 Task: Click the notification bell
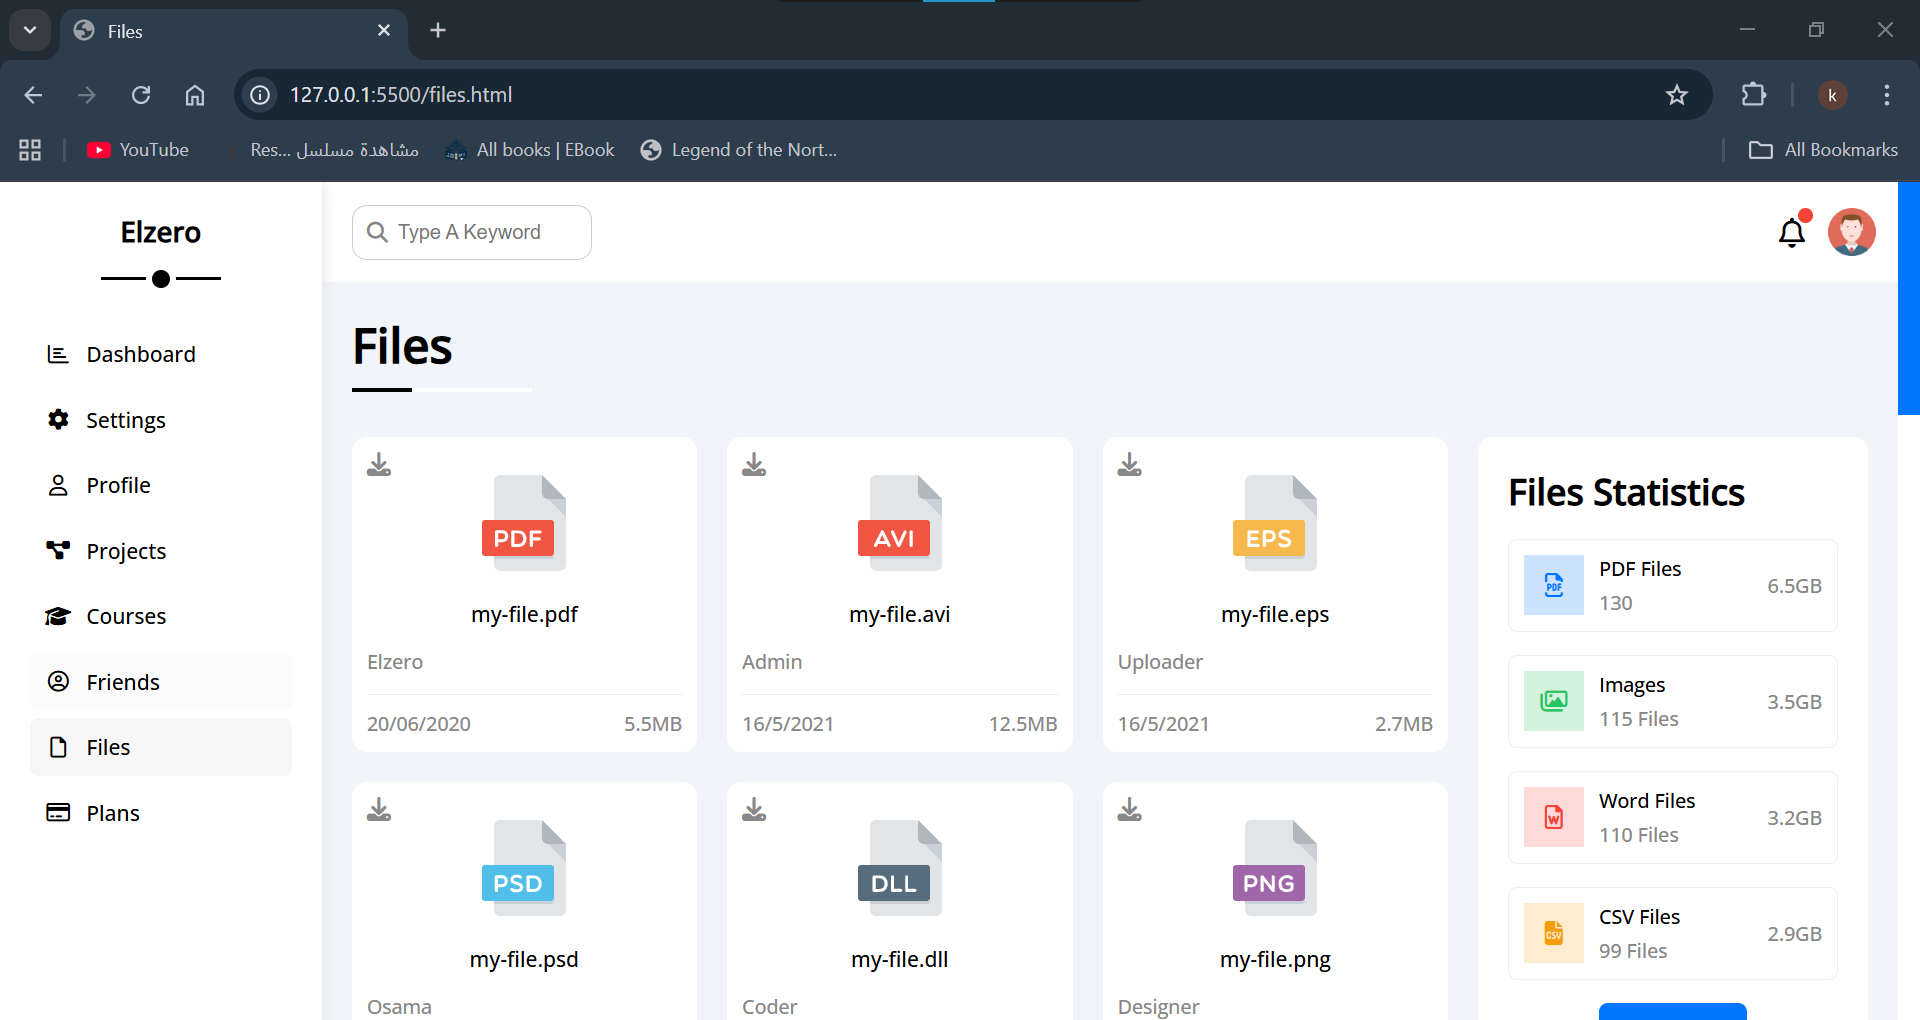click(x=1792, y=232)
